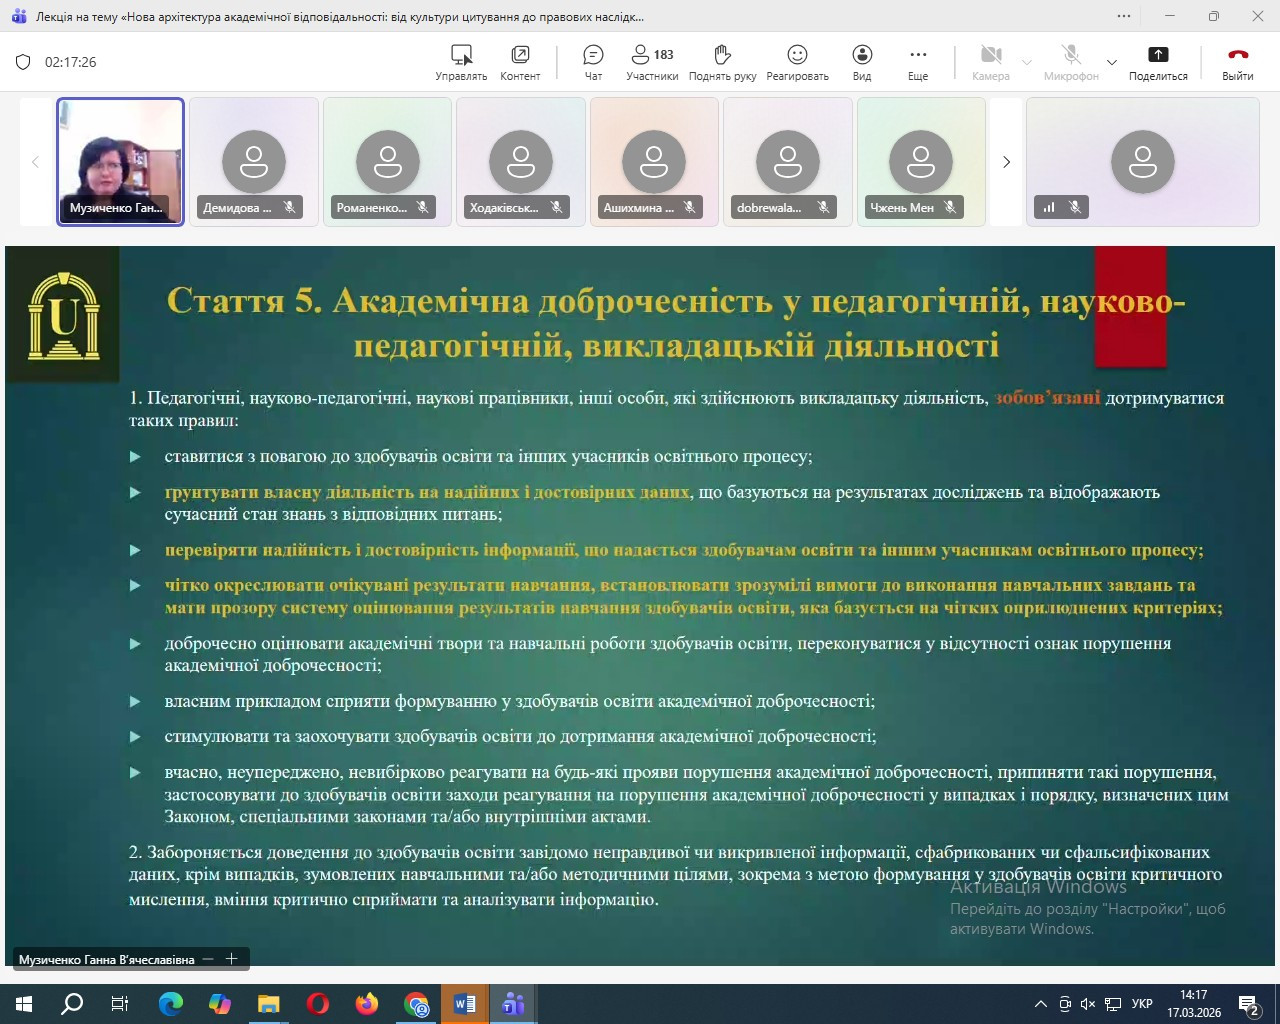Click the Share screen button
Image resolution: width=1280 pixels, height=1024 pixels.
tap(1158, 62)
